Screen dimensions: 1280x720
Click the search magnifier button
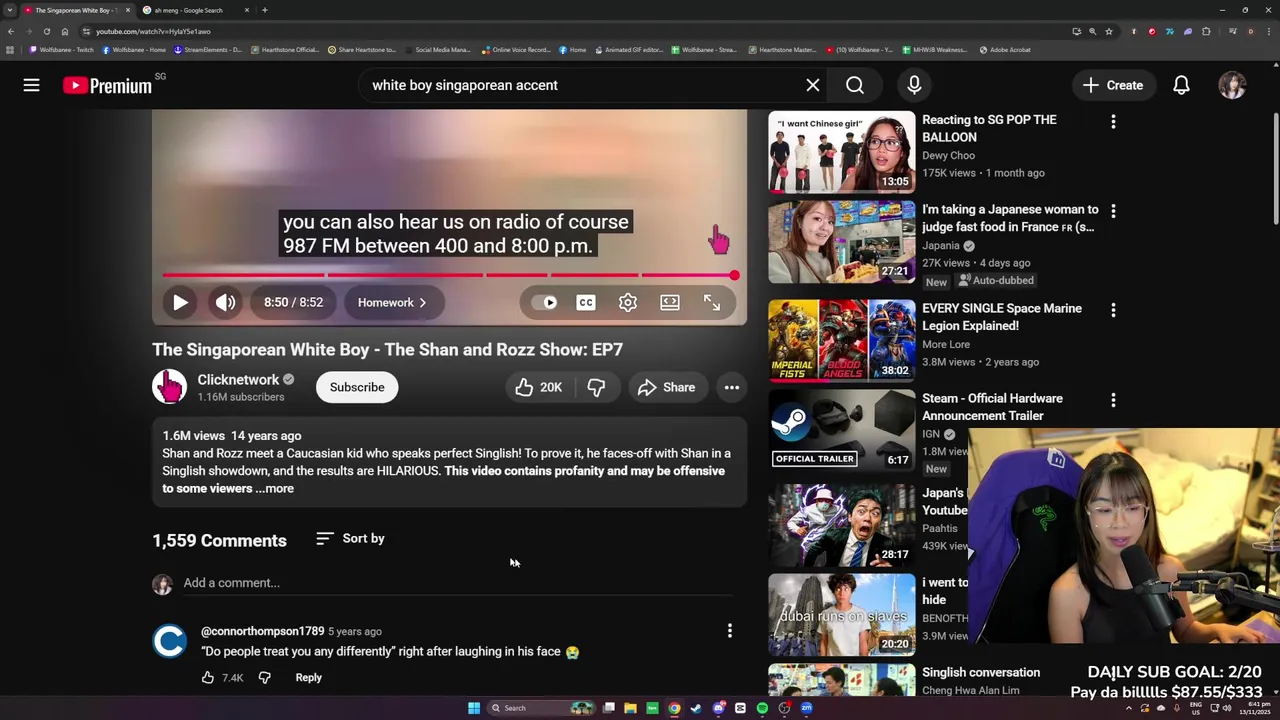tap(855, 85)
